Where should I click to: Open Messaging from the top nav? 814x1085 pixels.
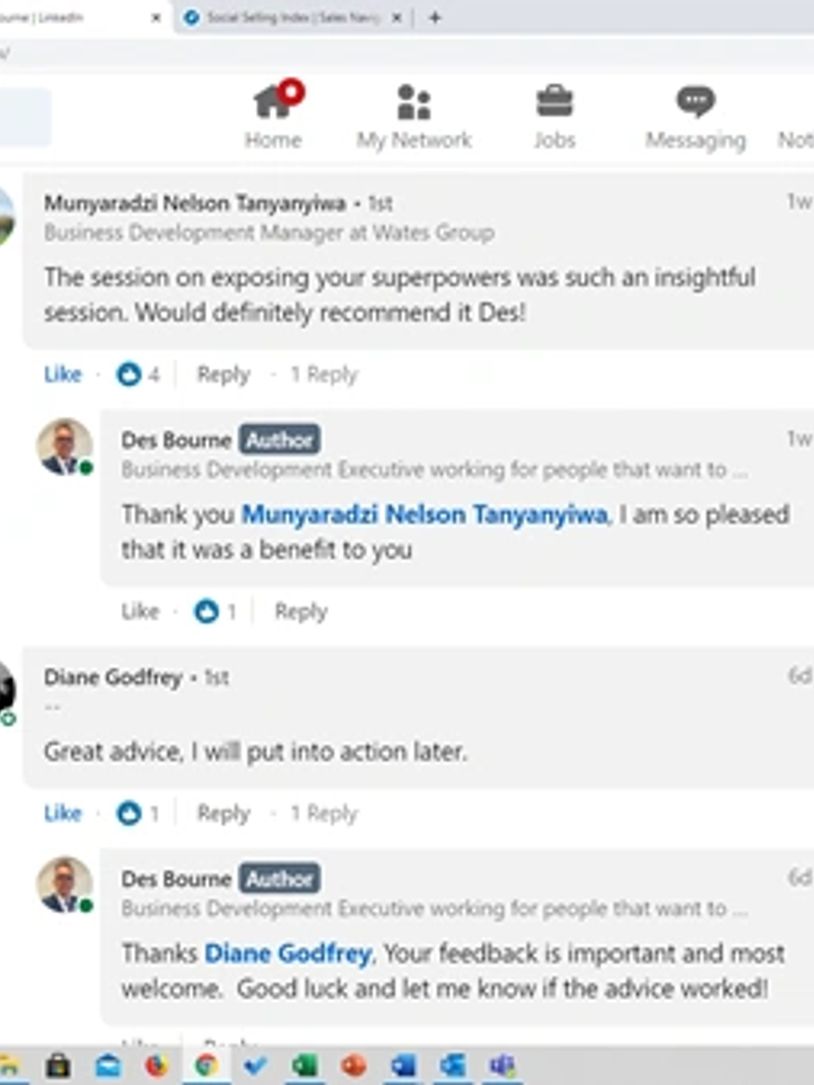695,116
